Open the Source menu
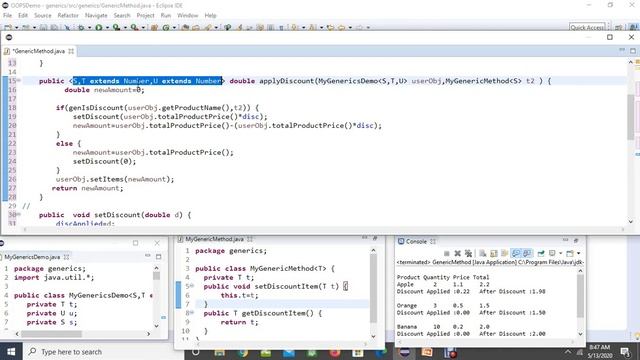640x360 pixels. point(42,16)
